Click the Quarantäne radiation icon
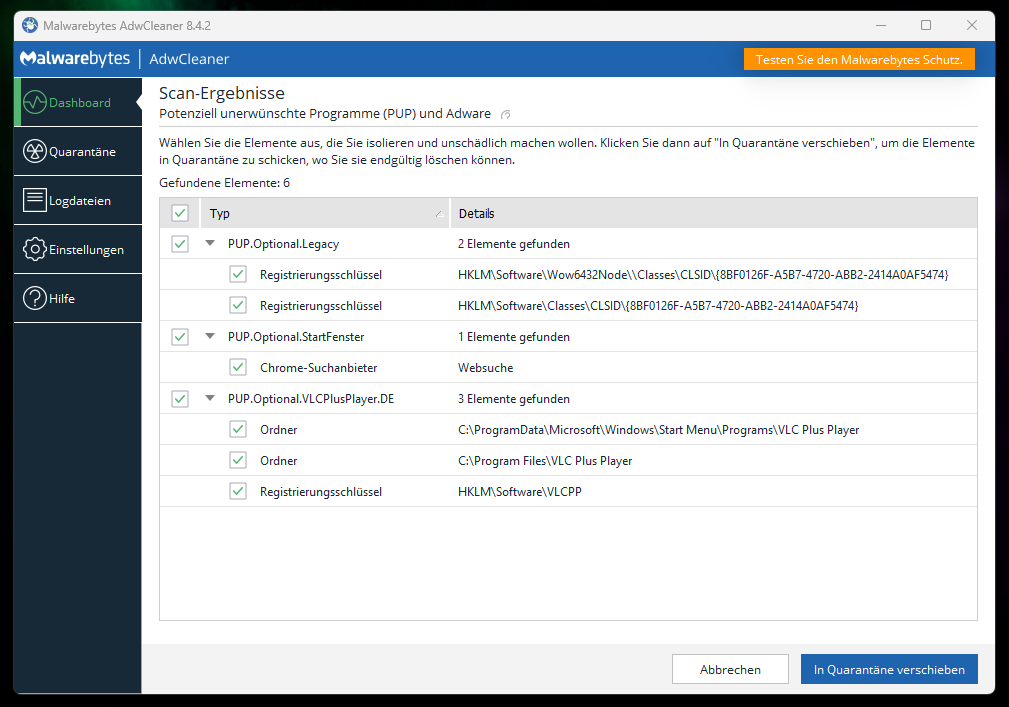The width and height of the screenshot is (1009, 707). coord(35,151)
